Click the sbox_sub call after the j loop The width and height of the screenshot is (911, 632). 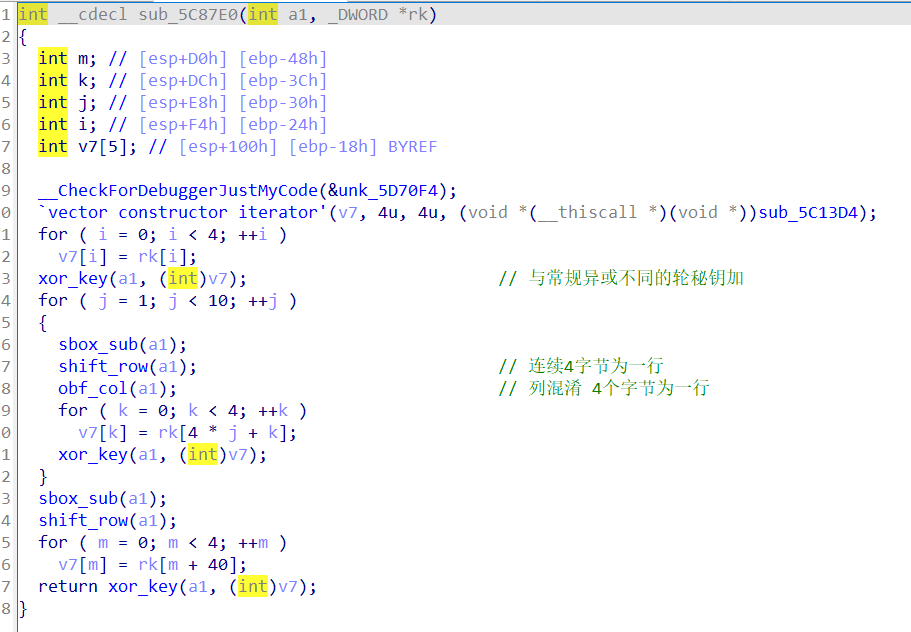click(103, 499)
